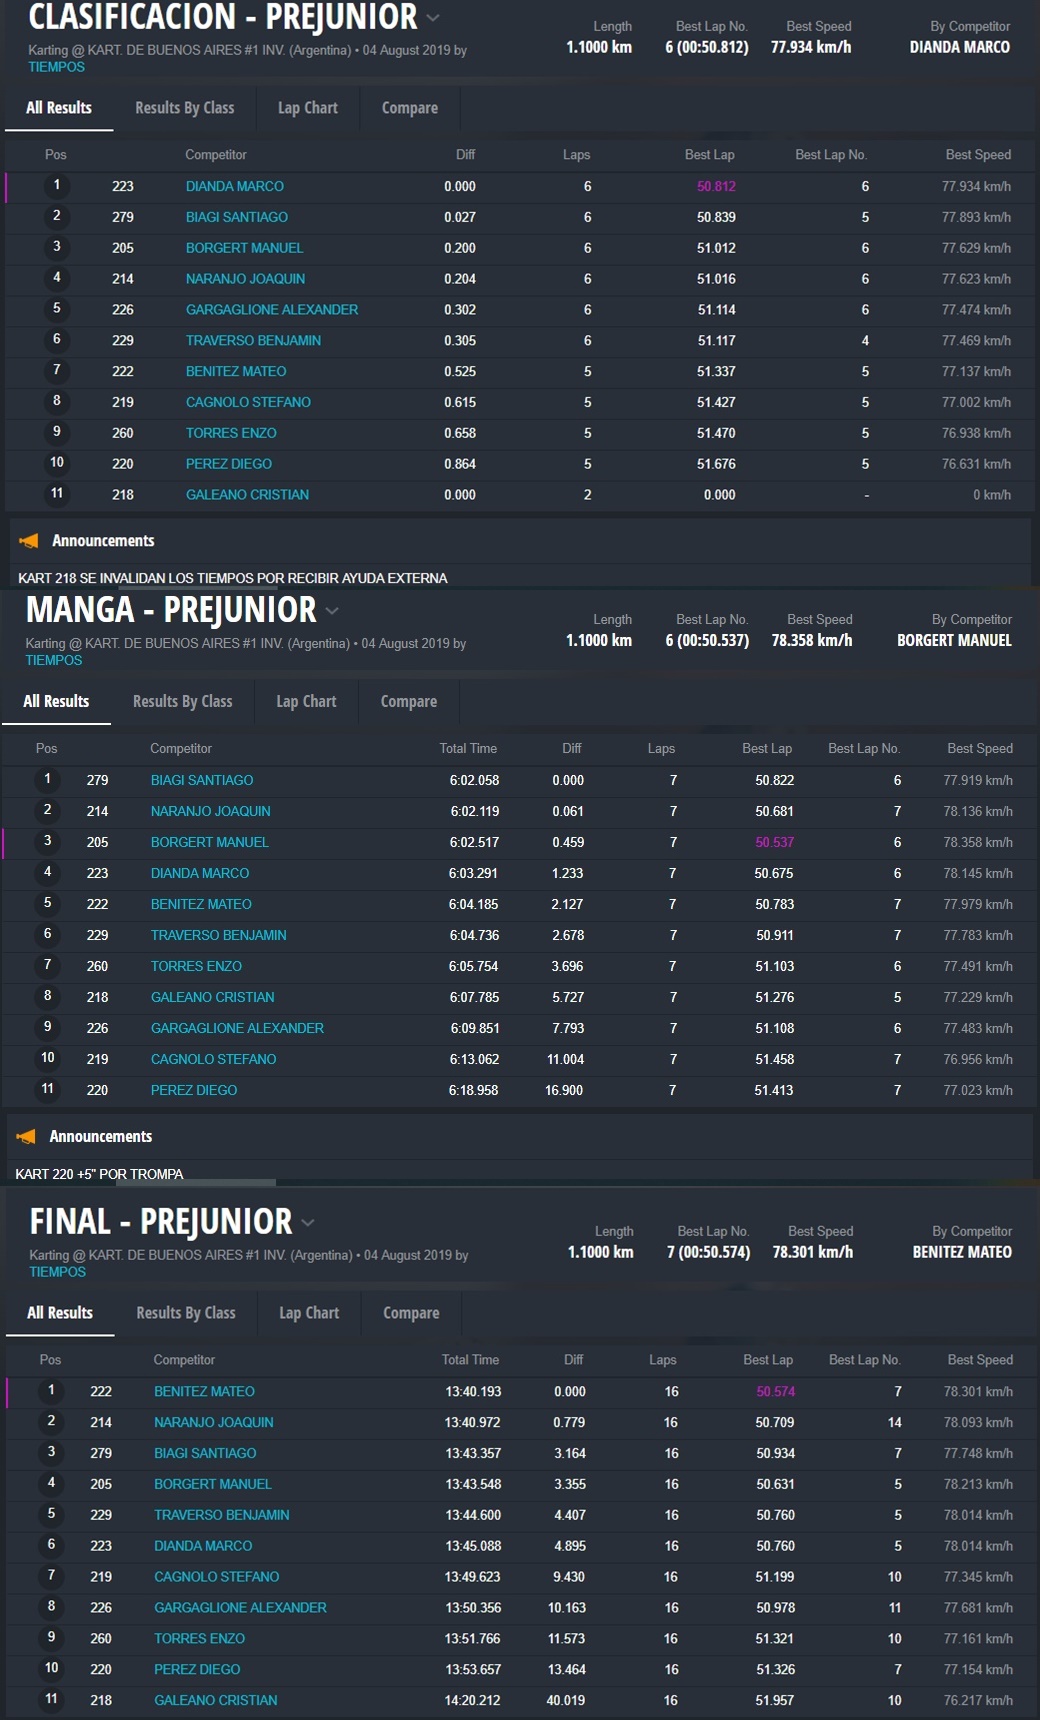Open the Manga - Prejunior session dropdown arrow

332,611
